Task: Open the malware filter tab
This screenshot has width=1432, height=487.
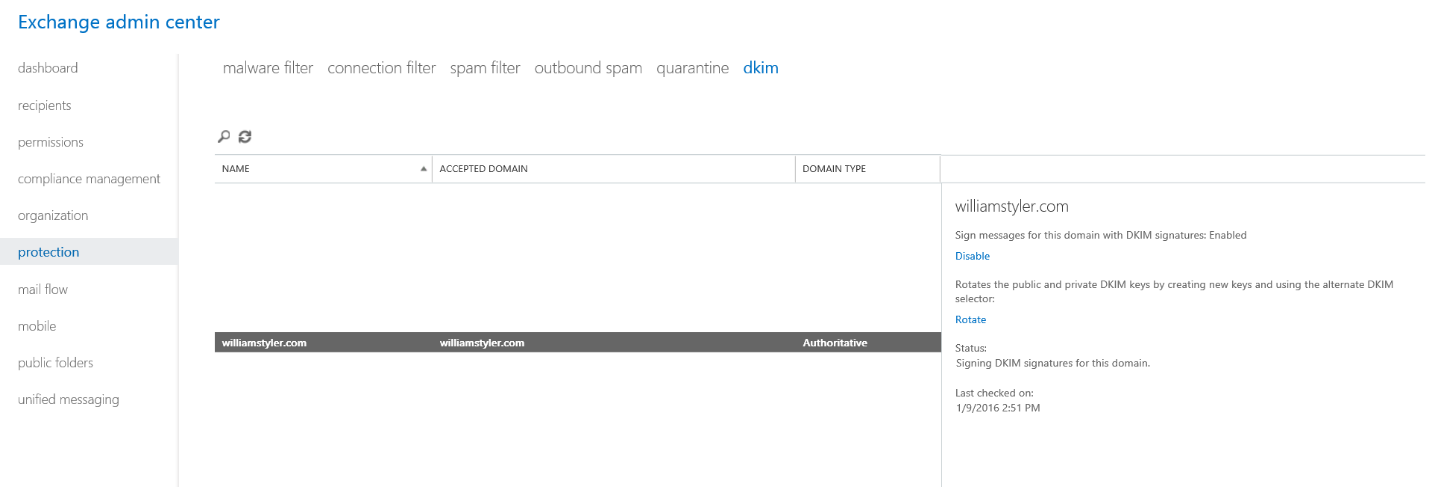Action: tap(268, 68)
